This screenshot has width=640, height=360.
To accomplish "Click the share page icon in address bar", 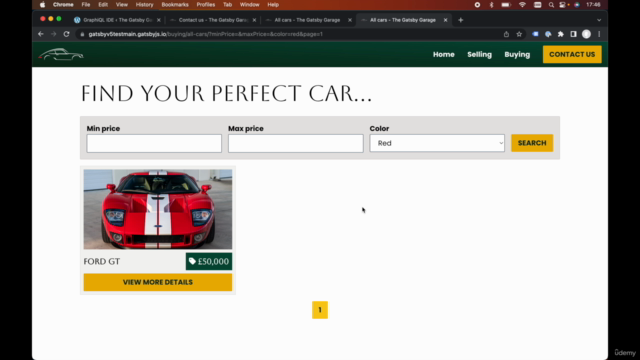I will 506,34.
